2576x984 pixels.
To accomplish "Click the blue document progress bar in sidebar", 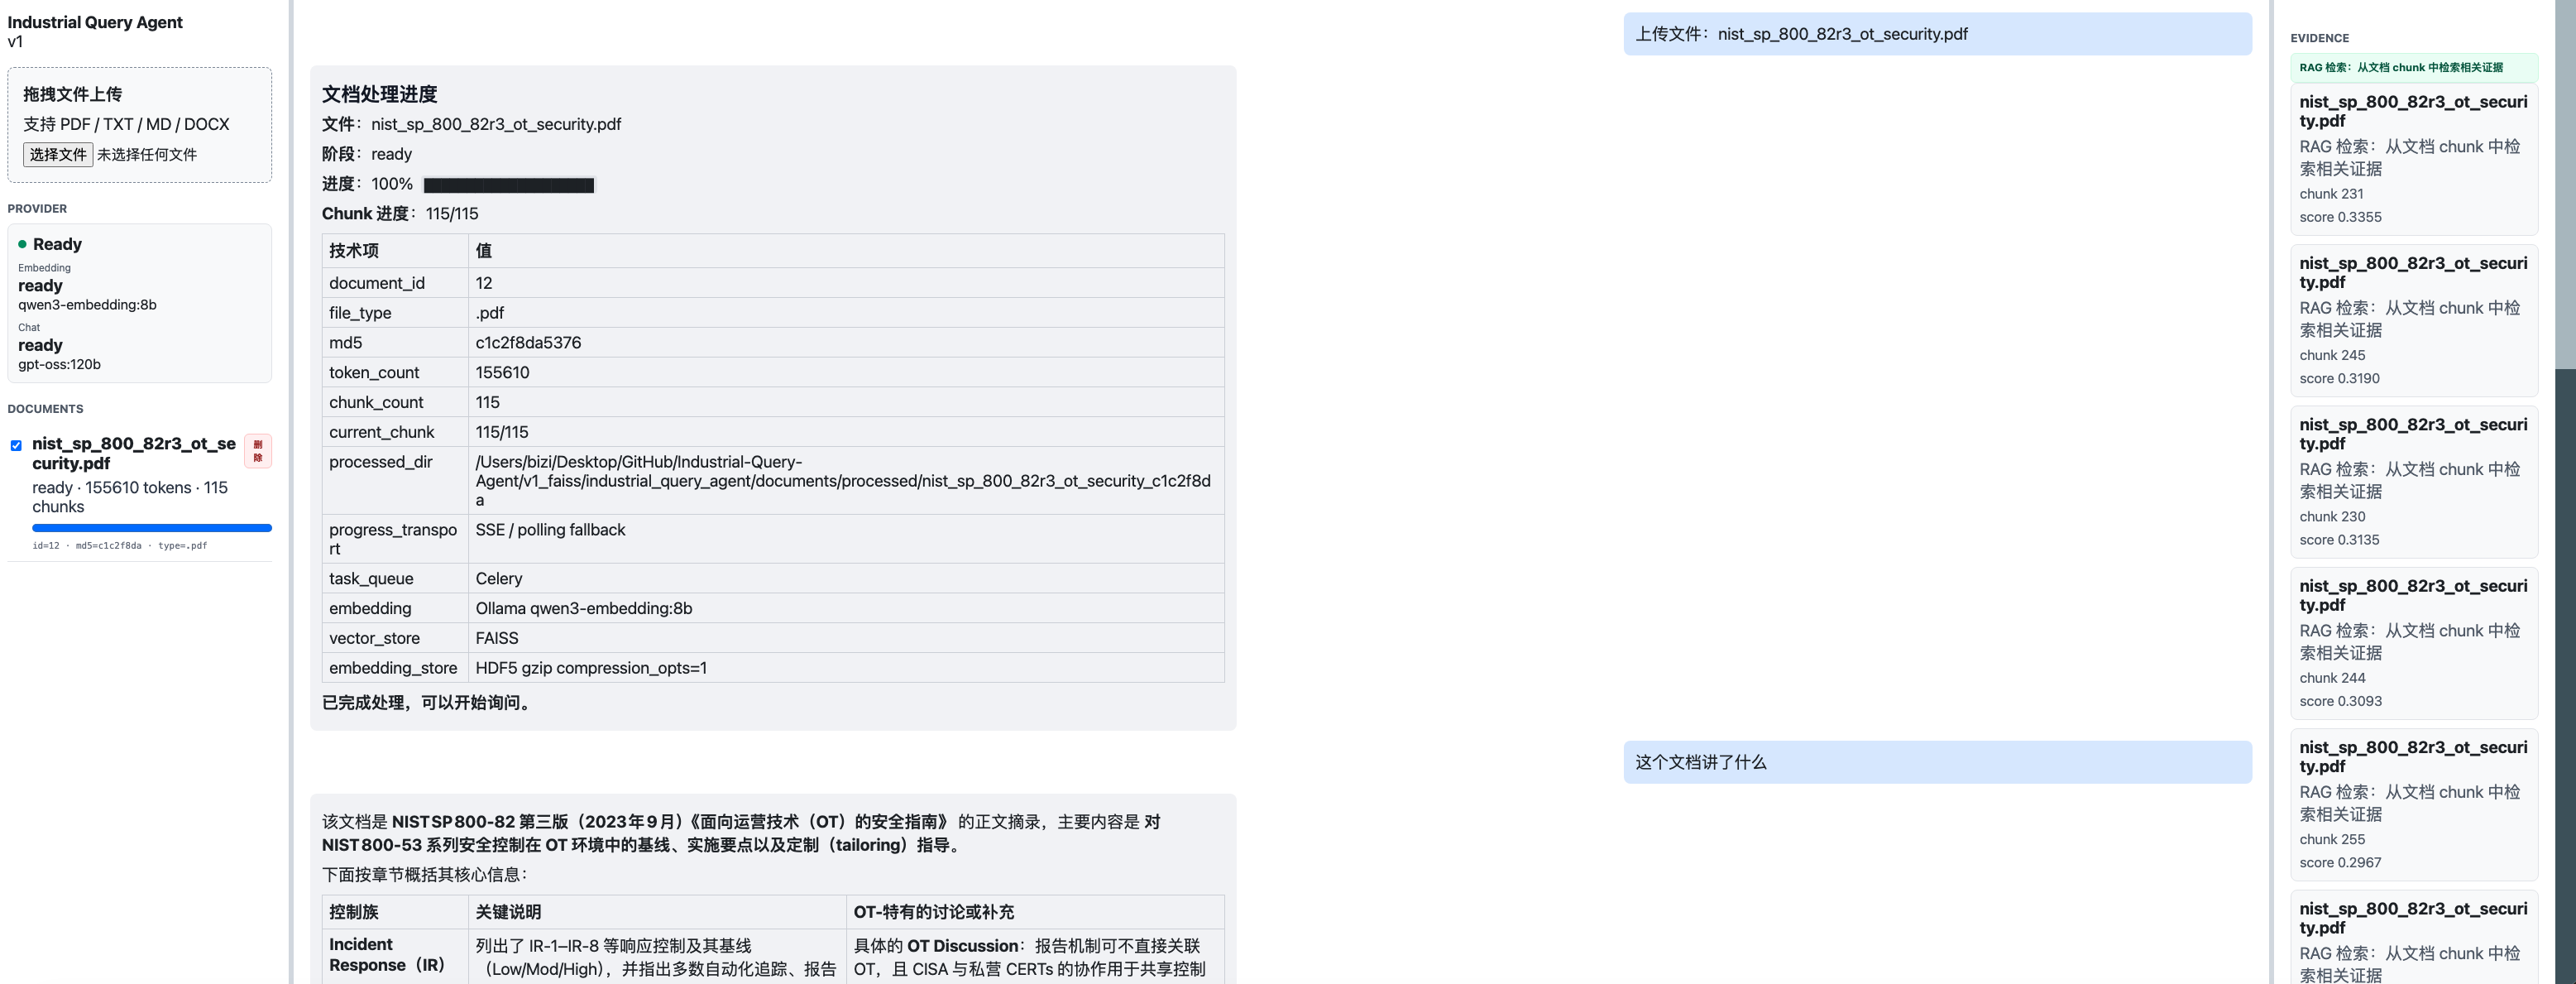I will tap(152, 527).
